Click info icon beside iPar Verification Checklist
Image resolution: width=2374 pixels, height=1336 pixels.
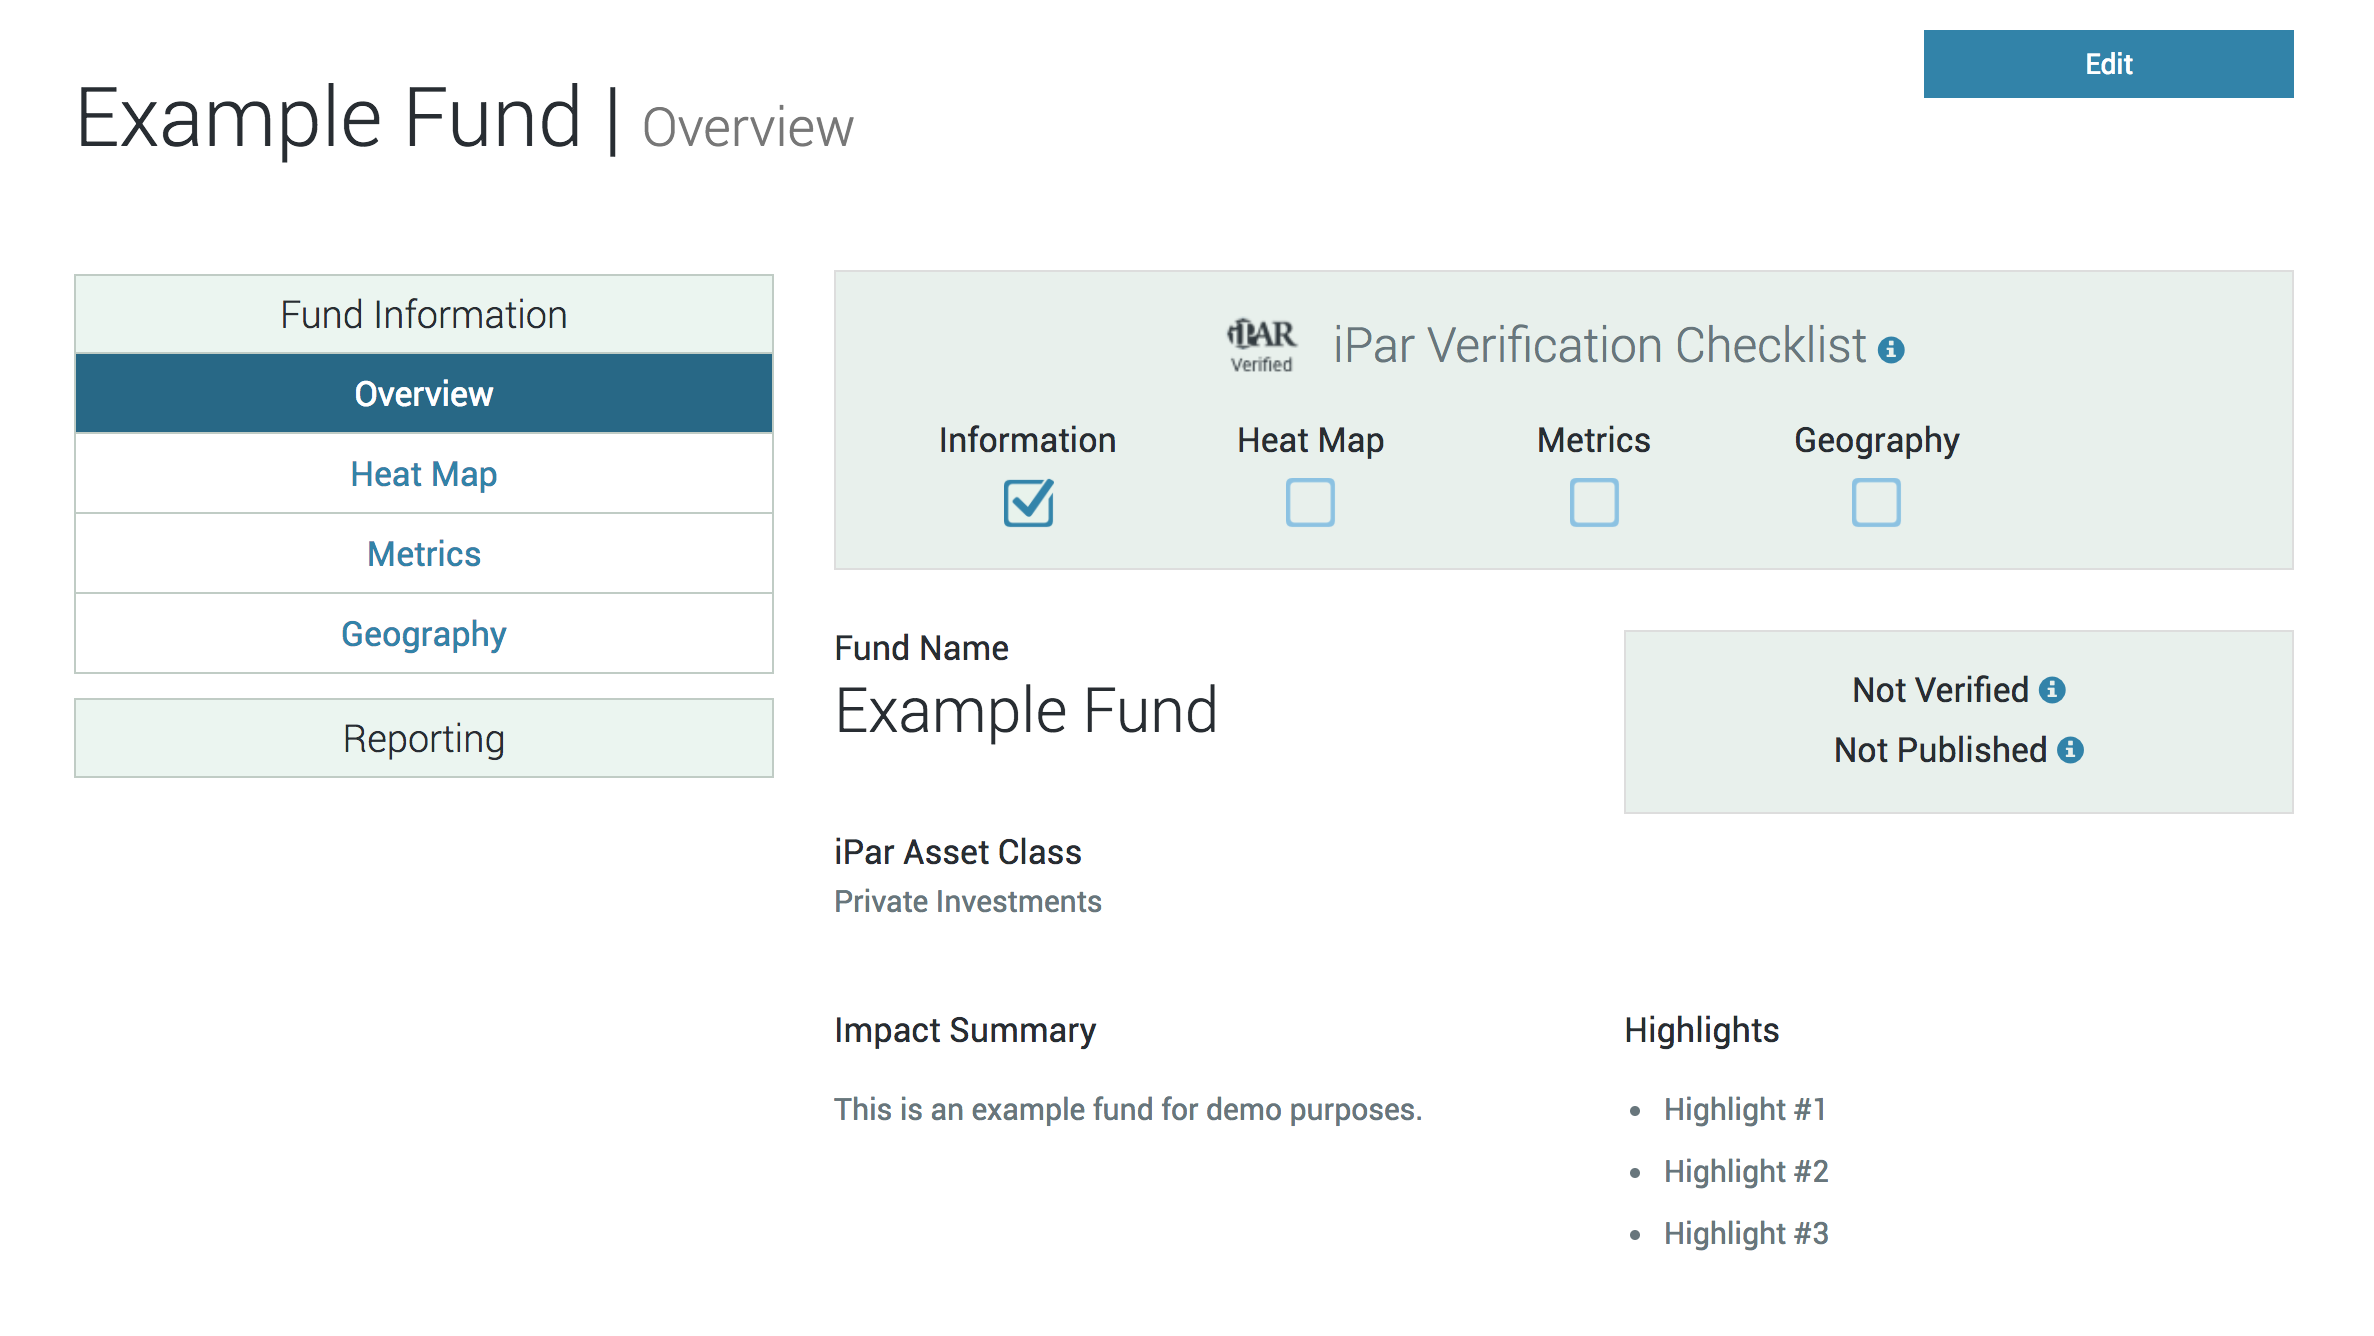coord(1890,350)
